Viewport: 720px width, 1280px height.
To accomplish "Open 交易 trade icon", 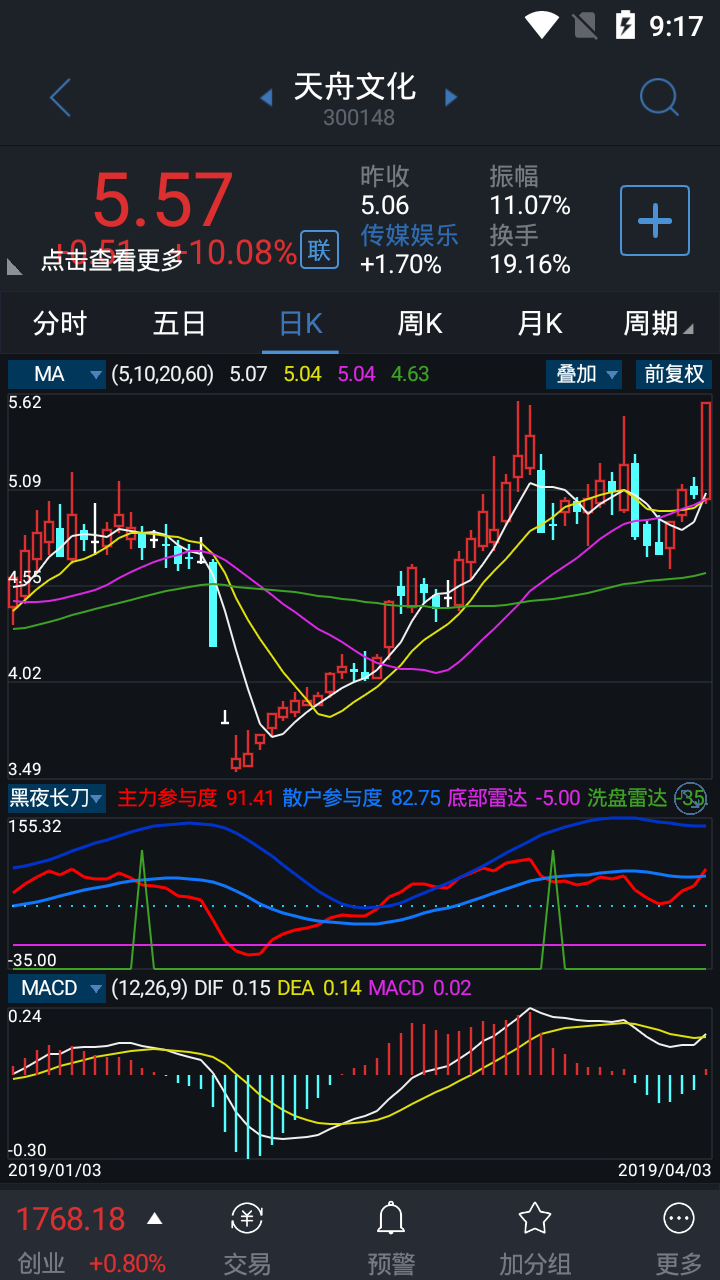I will [247, 1219].
